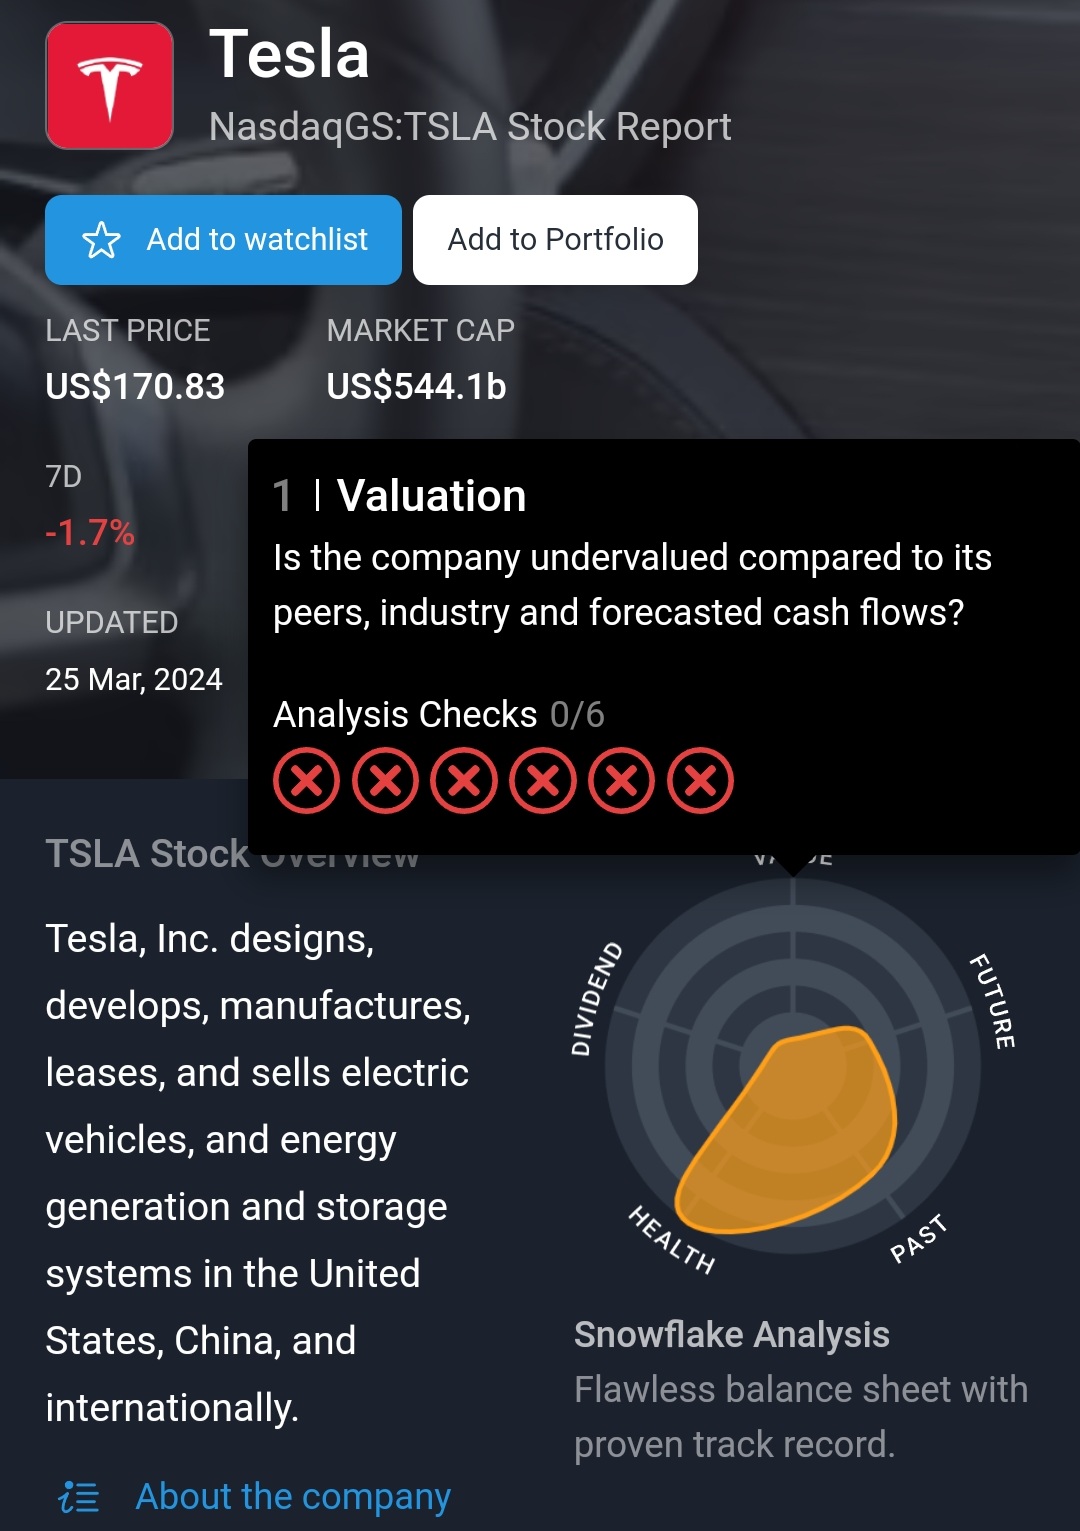Click the first failed analysis check icon

(307, 780)
